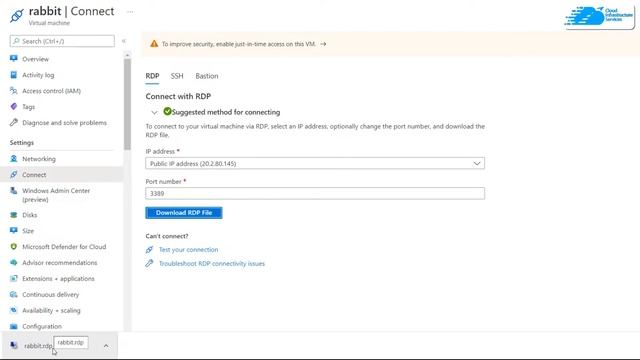Image resolution: width=640 pixels, height=360 pixels.
Task: Click the Search (Ctrl+/) box
Action: 62,41
